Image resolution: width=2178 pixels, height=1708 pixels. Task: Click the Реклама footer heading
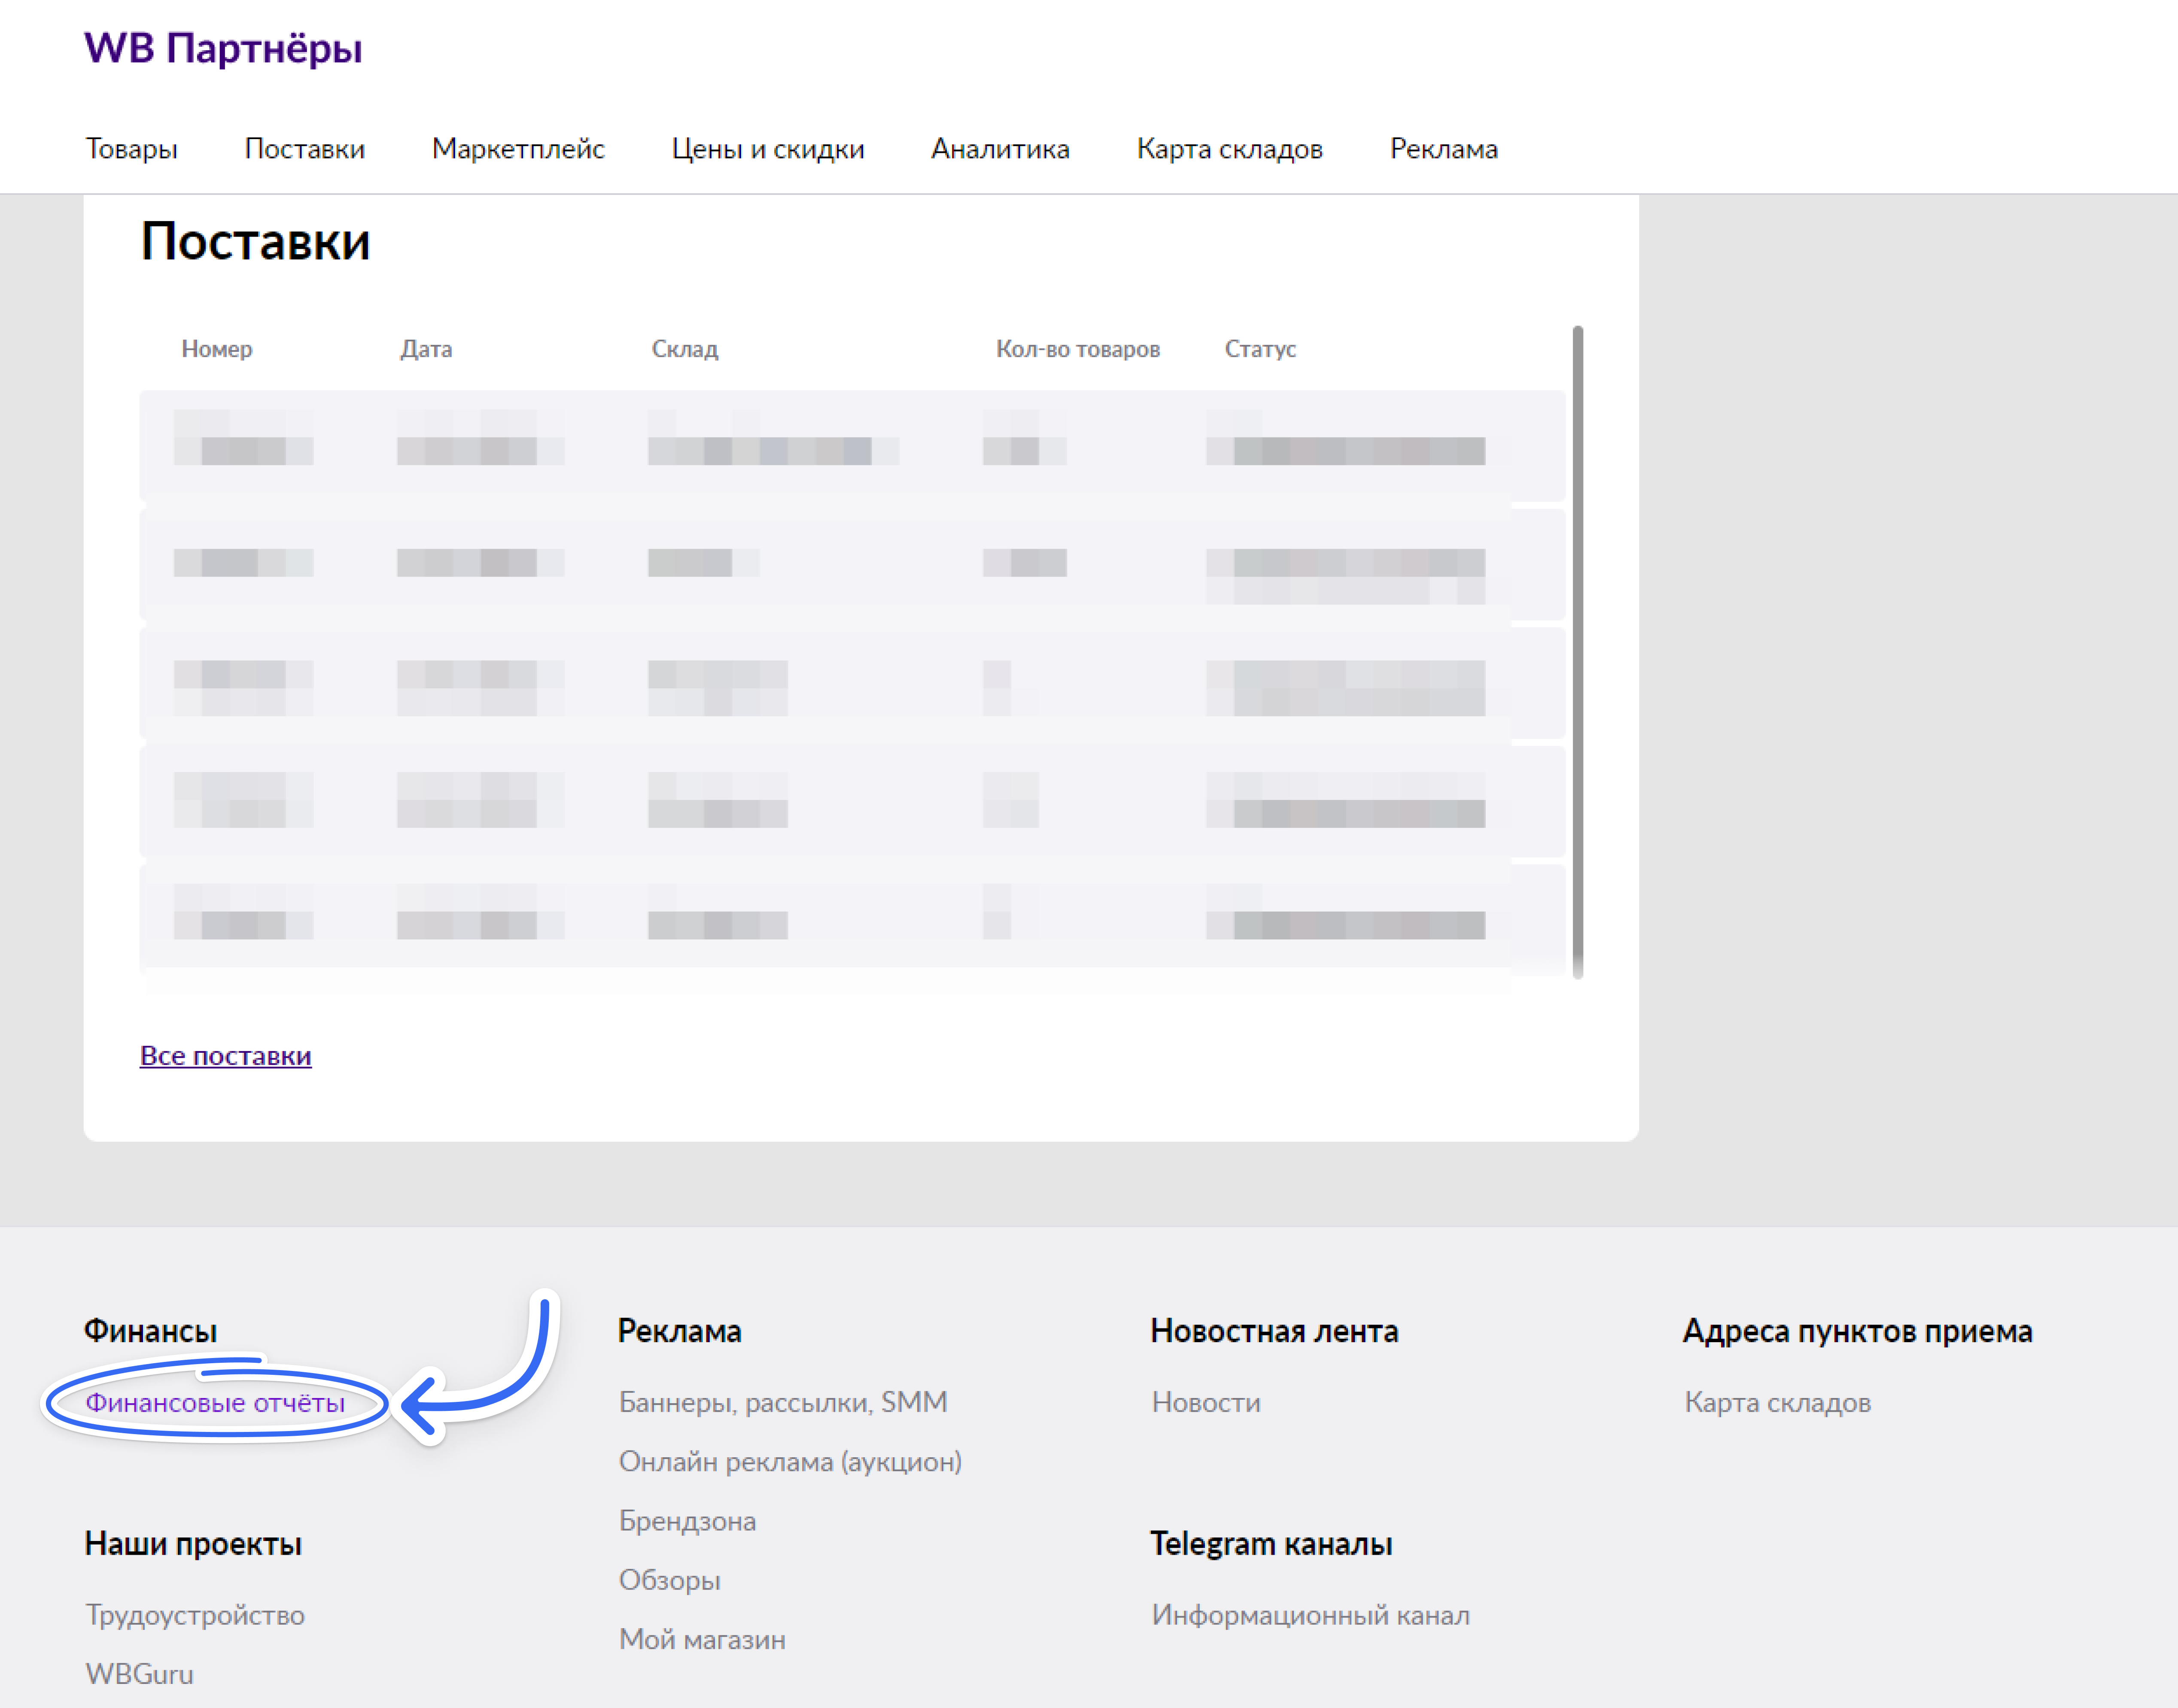click(x=680, y=1331)
